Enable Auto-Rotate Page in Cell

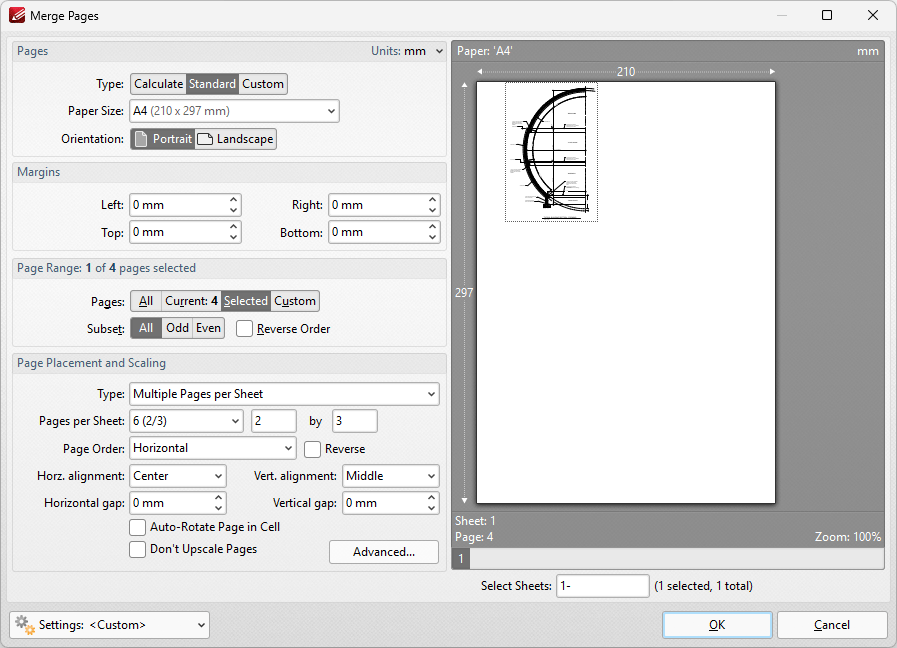point(137,527)
